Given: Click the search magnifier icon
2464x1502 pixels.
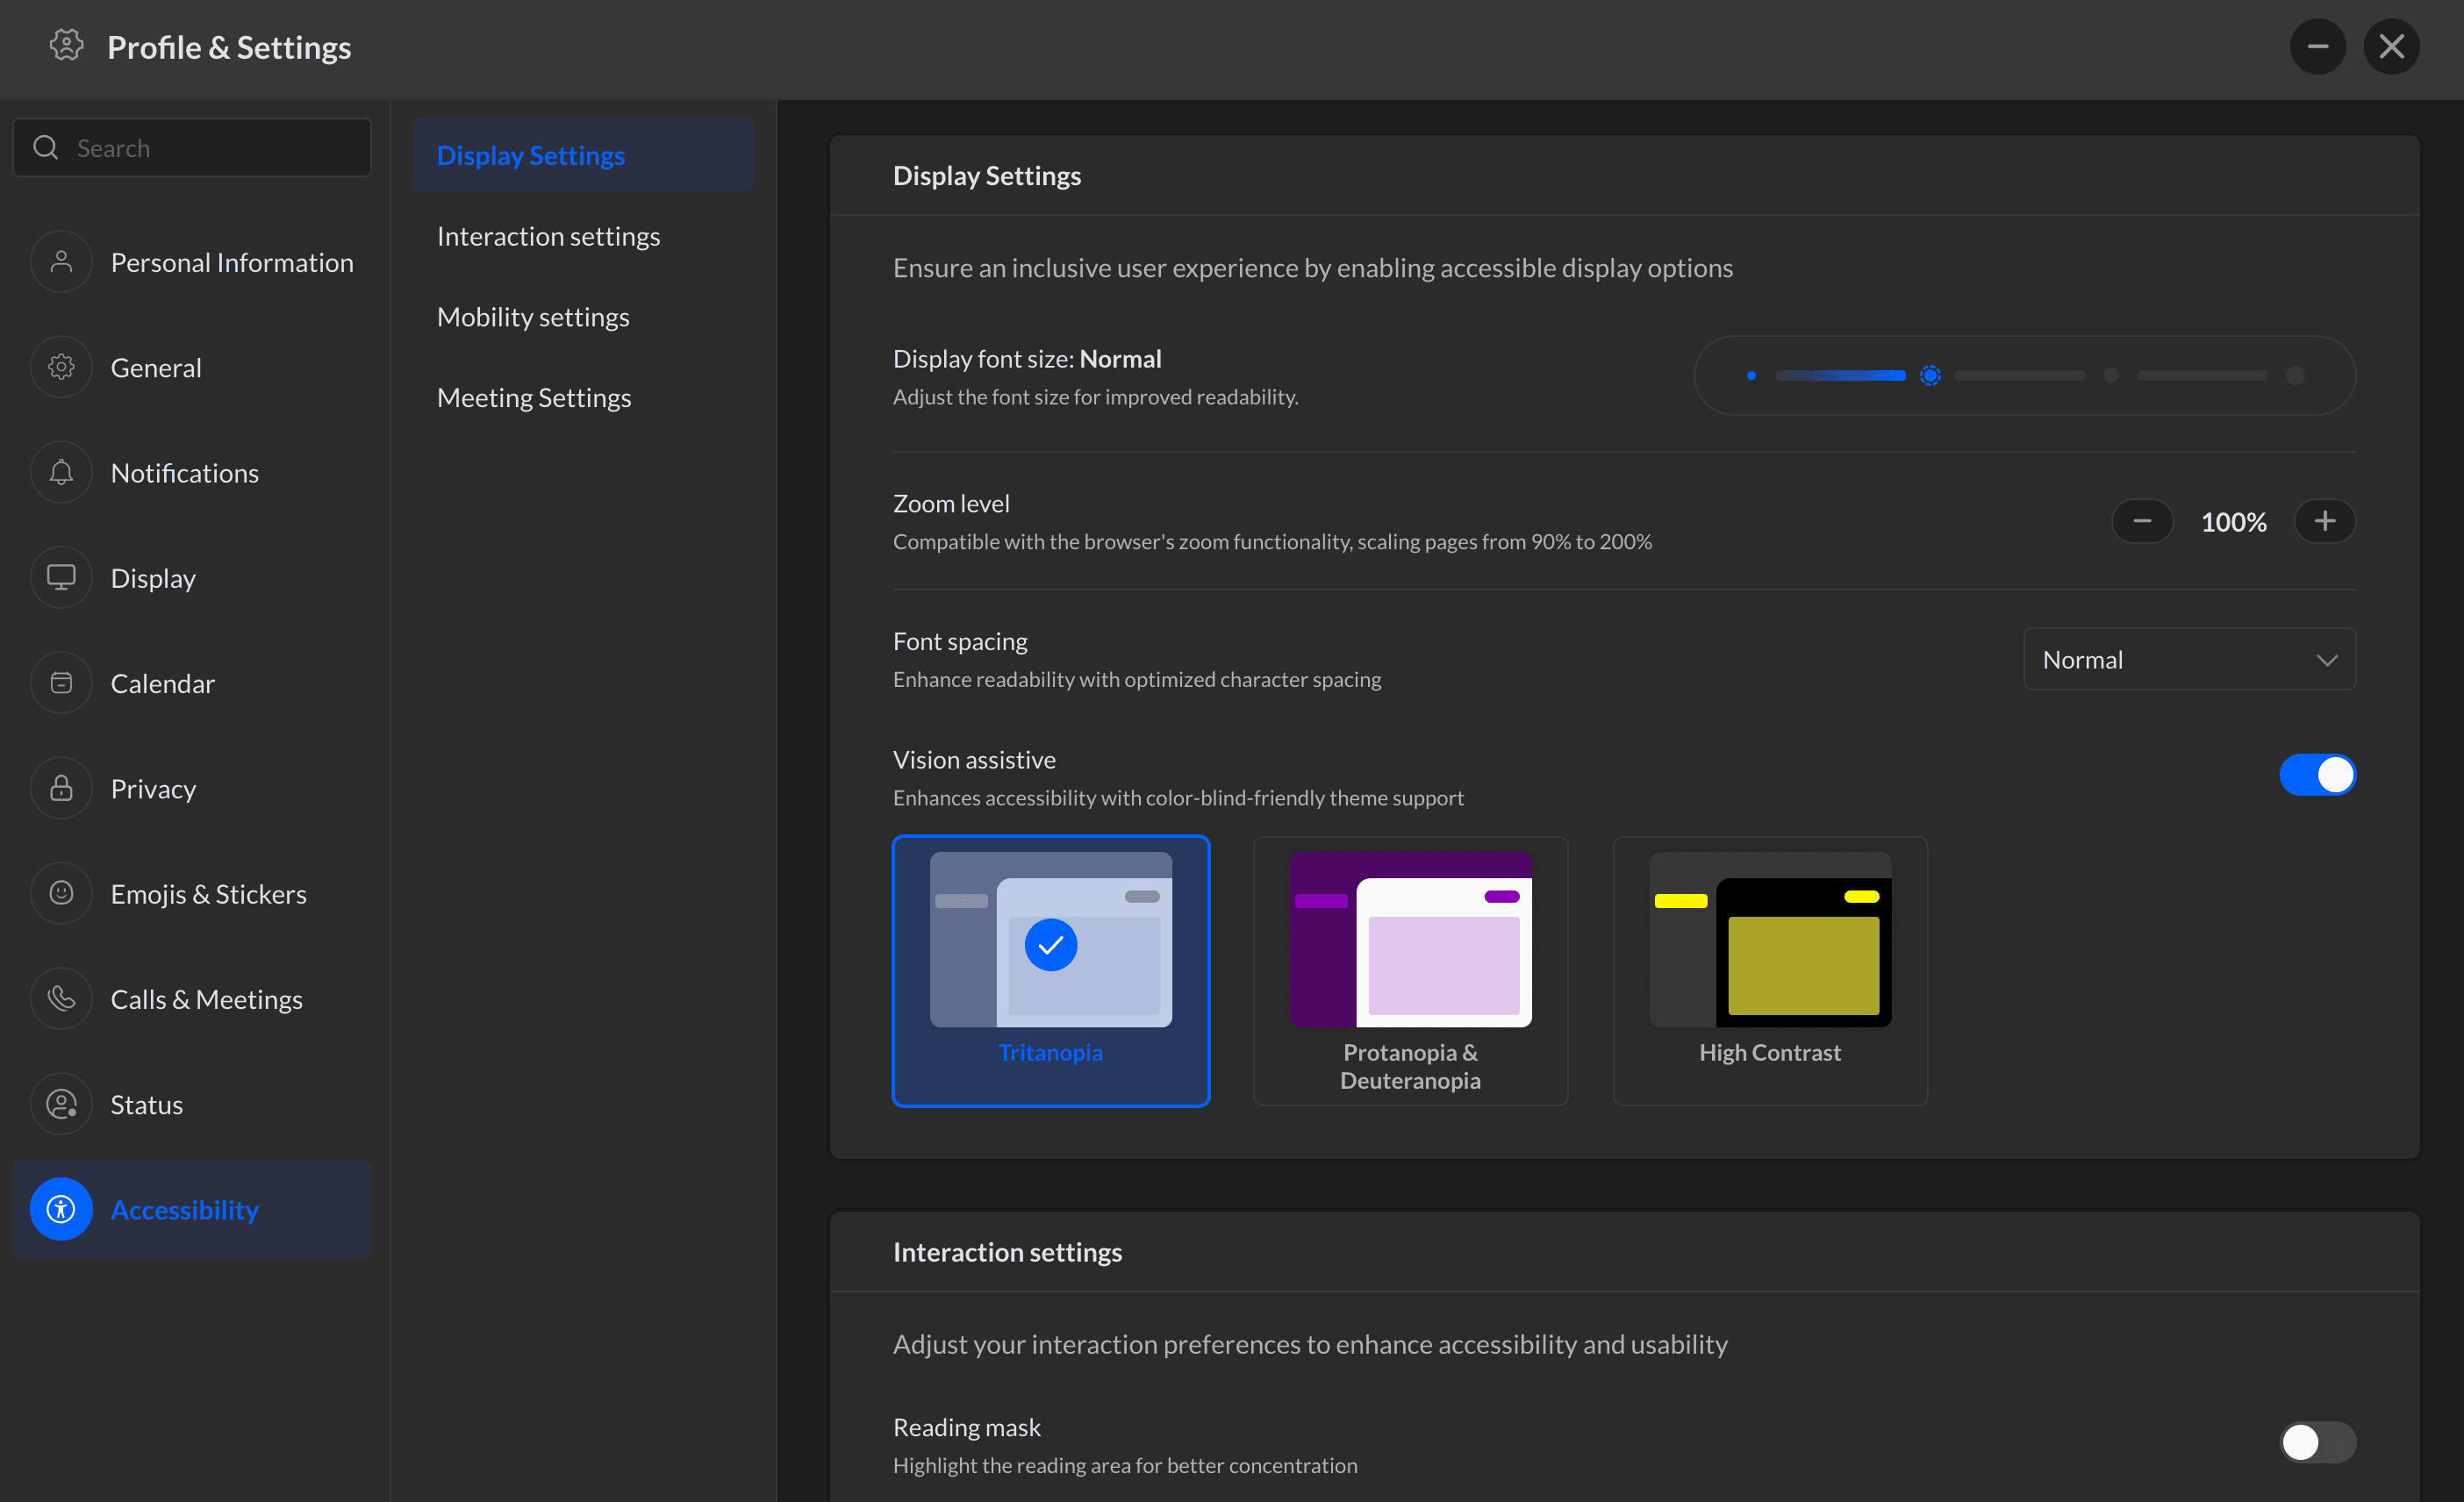Looking at the screenshot, I should [46, 148].
